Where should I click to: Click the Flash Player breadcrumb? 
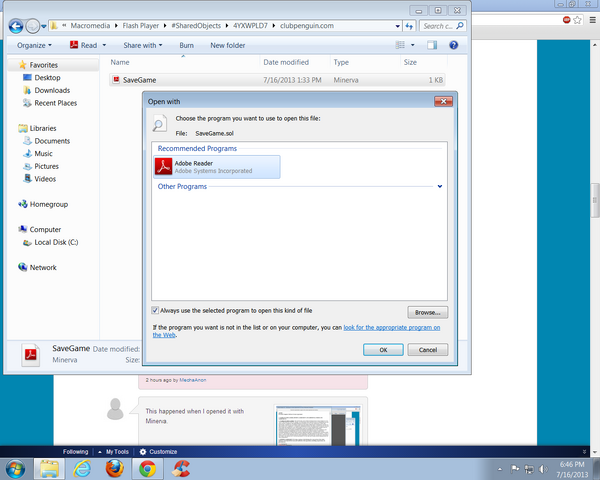140,26
